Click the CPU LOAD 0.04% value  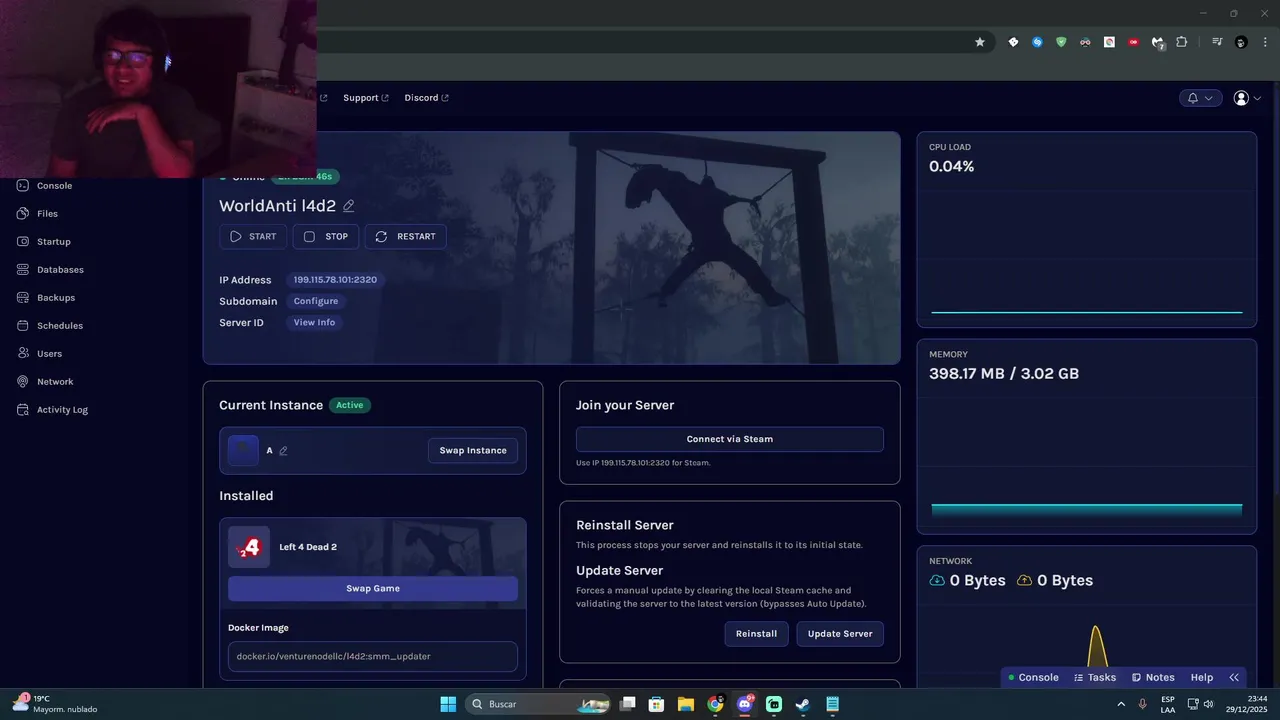pyautogui.click(x=951, y=167)
